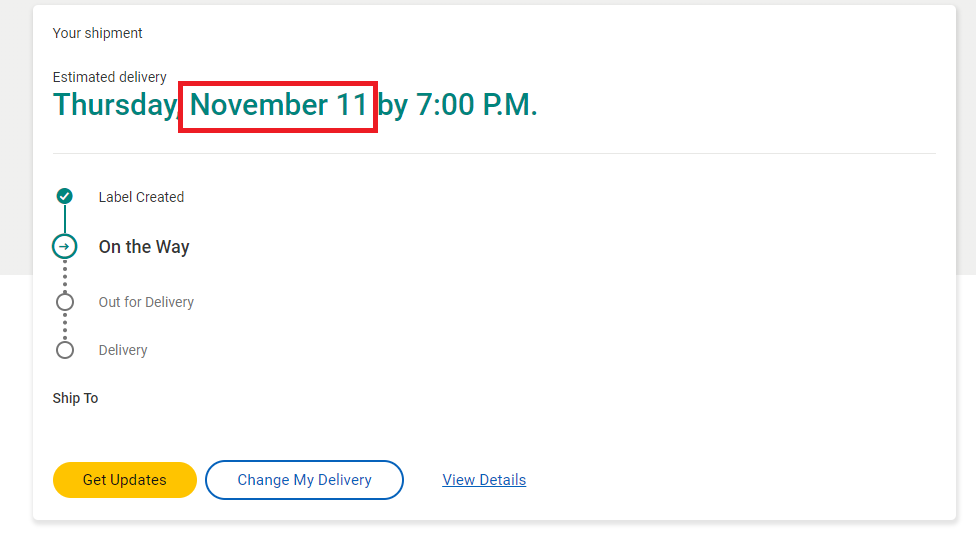Open the Change My Delivery options
The image size is (977, 544).
(x=304, y=480)
